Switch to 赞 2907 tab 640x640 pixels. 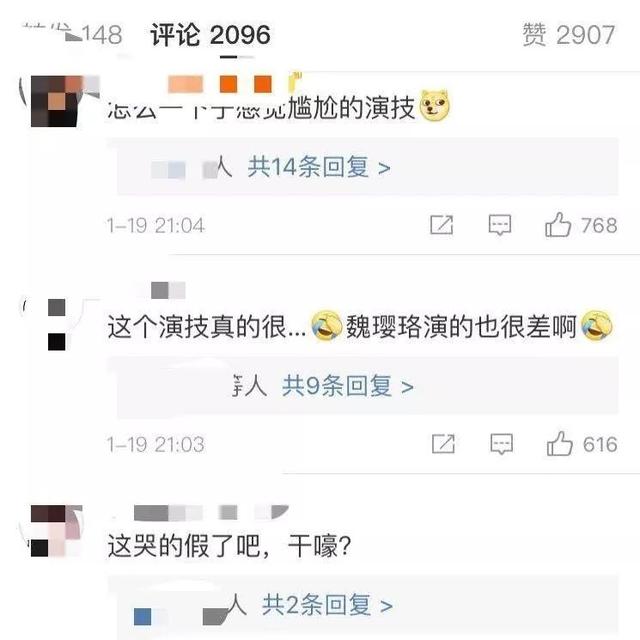pyautogui.click(x=569, y=35)
